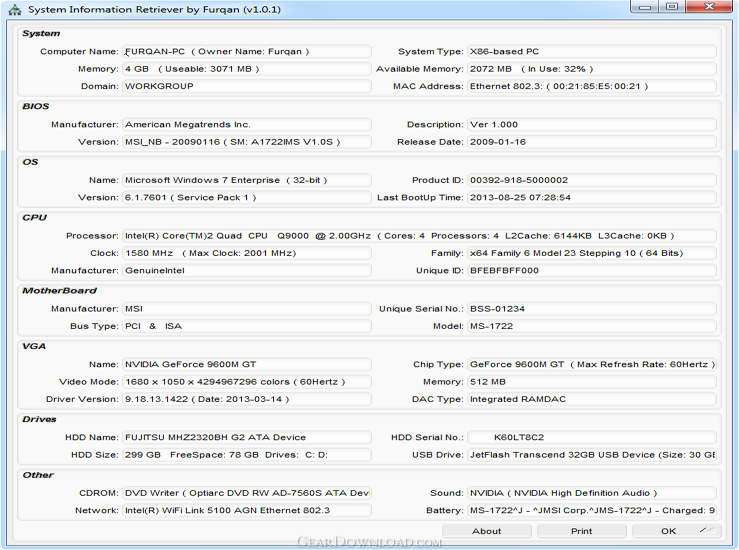This screenshot has width=739, height=550.
Task: Click the MotherBoard section heading
Action: coord(59,291)
